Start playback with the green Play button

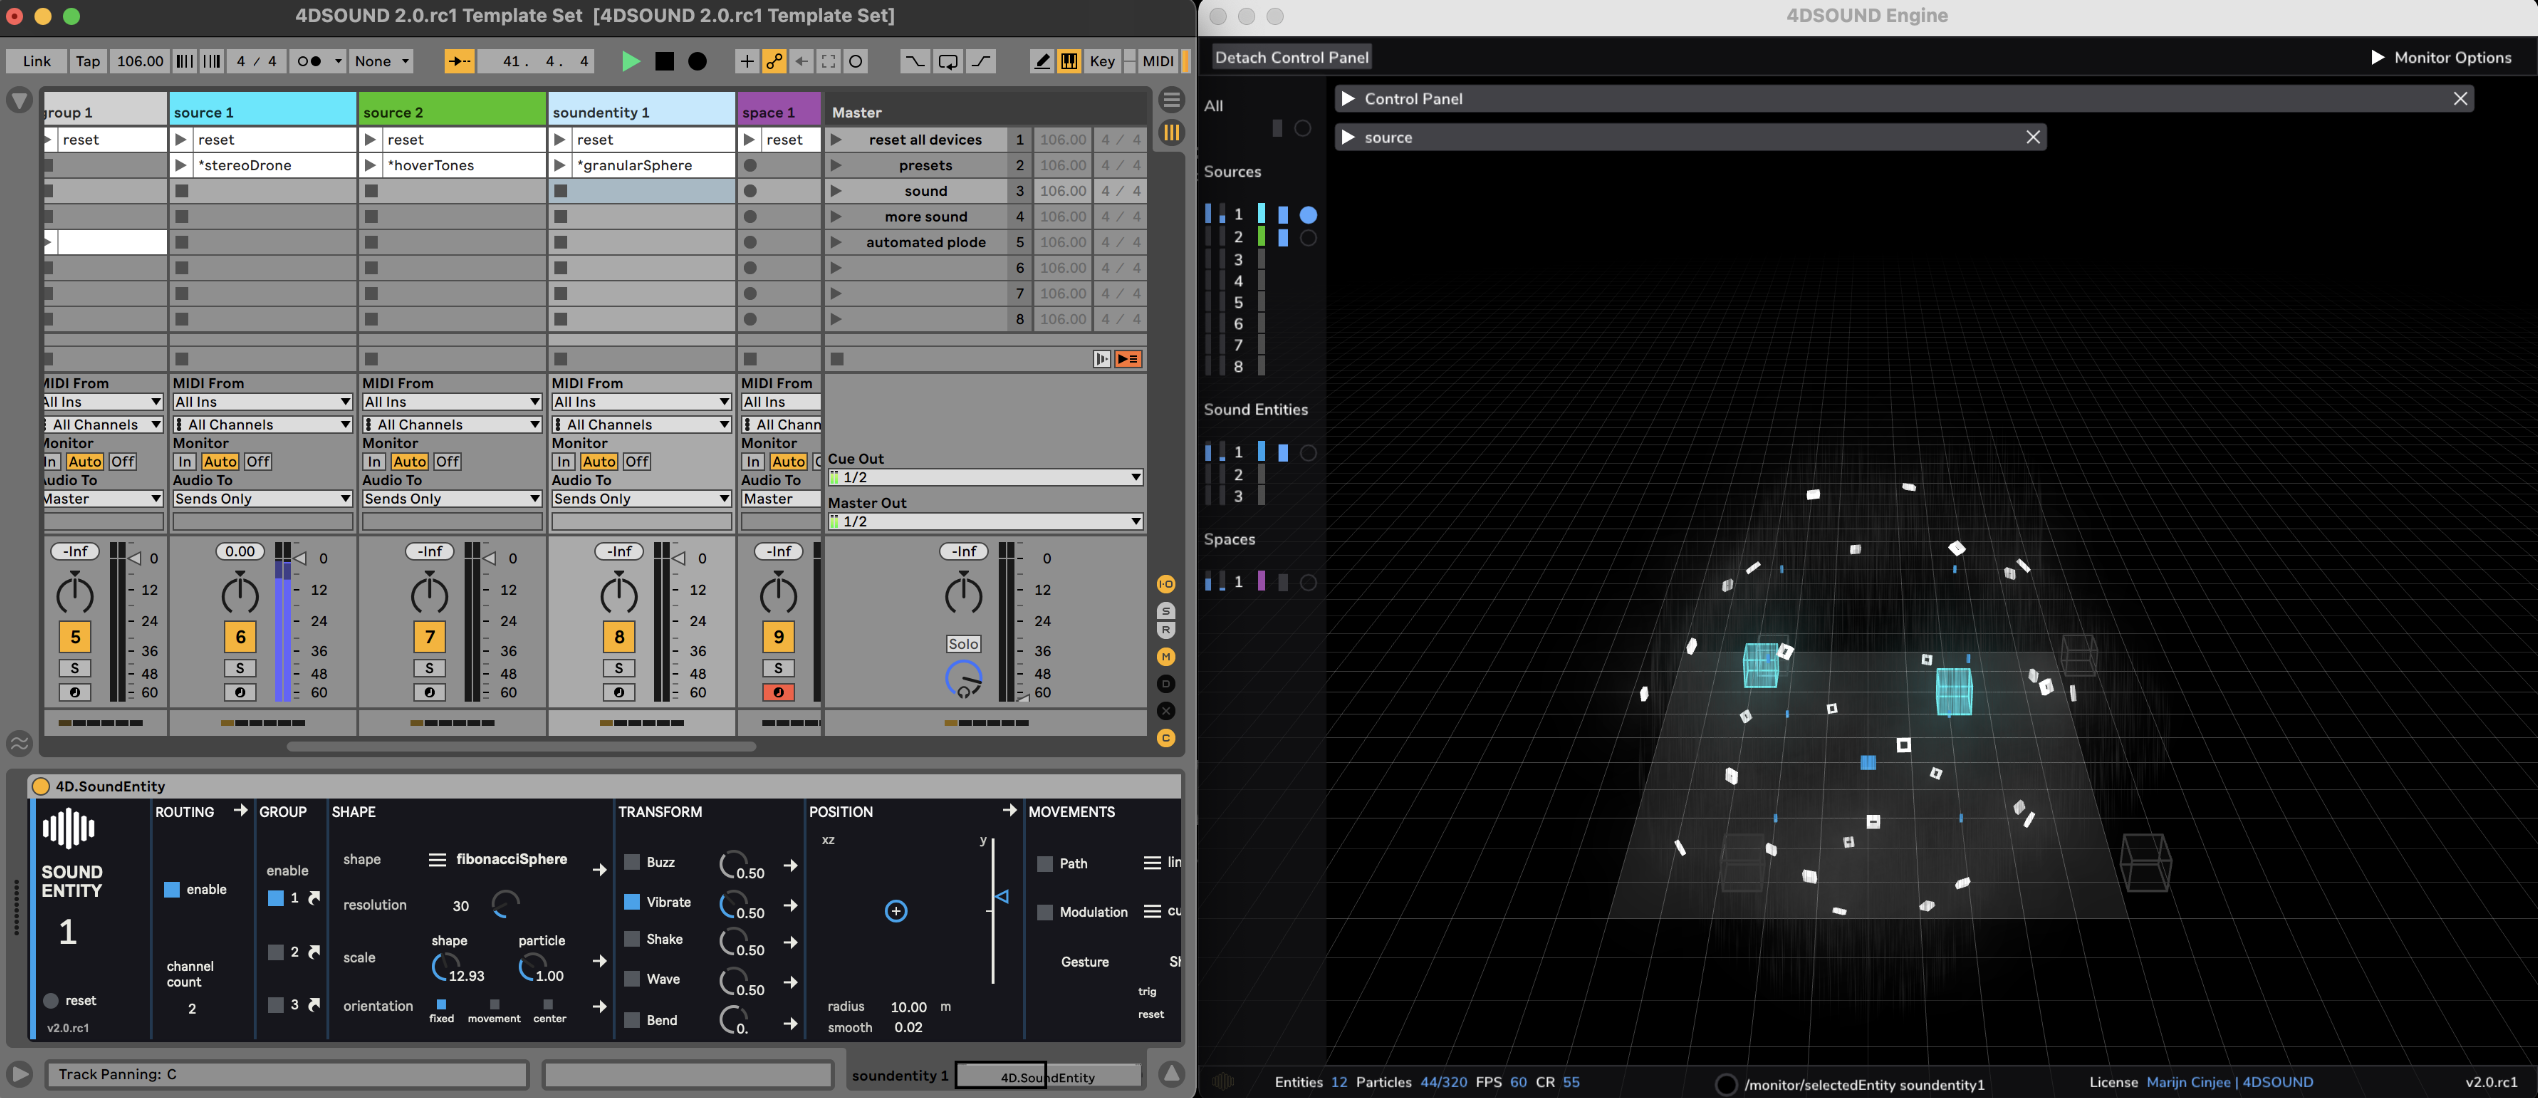(x=630, y=61)
